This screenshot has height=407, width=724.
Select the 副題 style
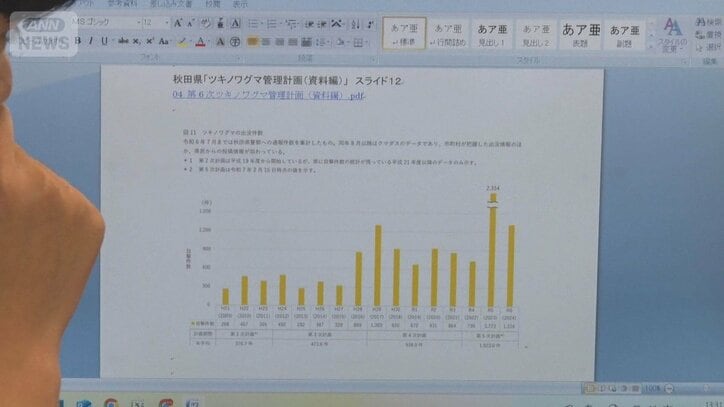(624, 36)
